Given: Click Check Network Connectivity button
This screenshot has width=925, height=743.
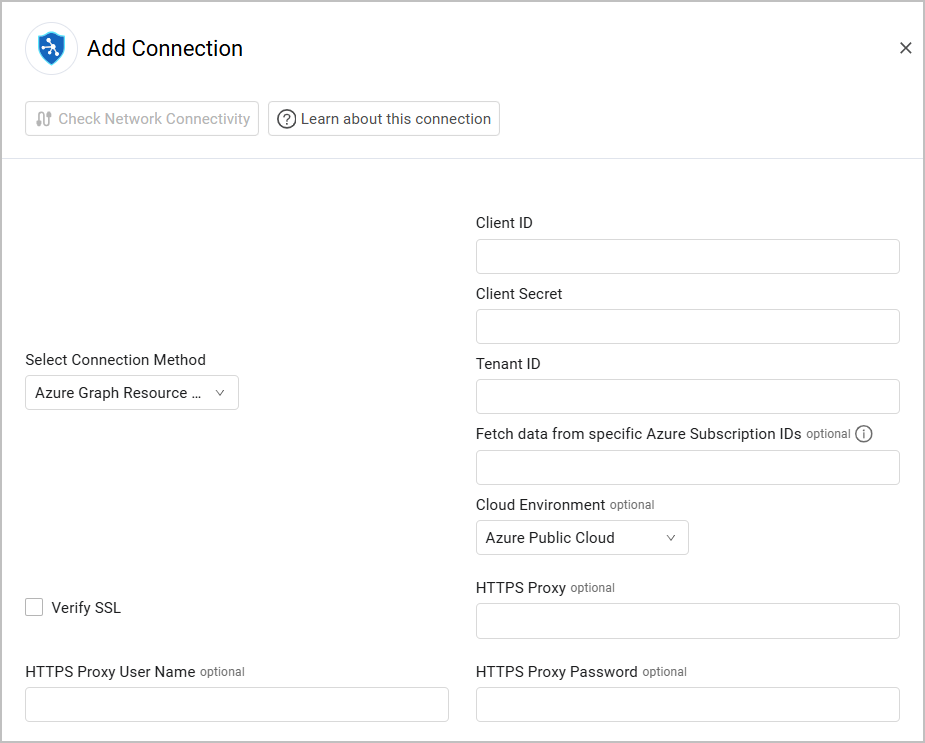Looking at the screenshot, I should pos(142,119).
